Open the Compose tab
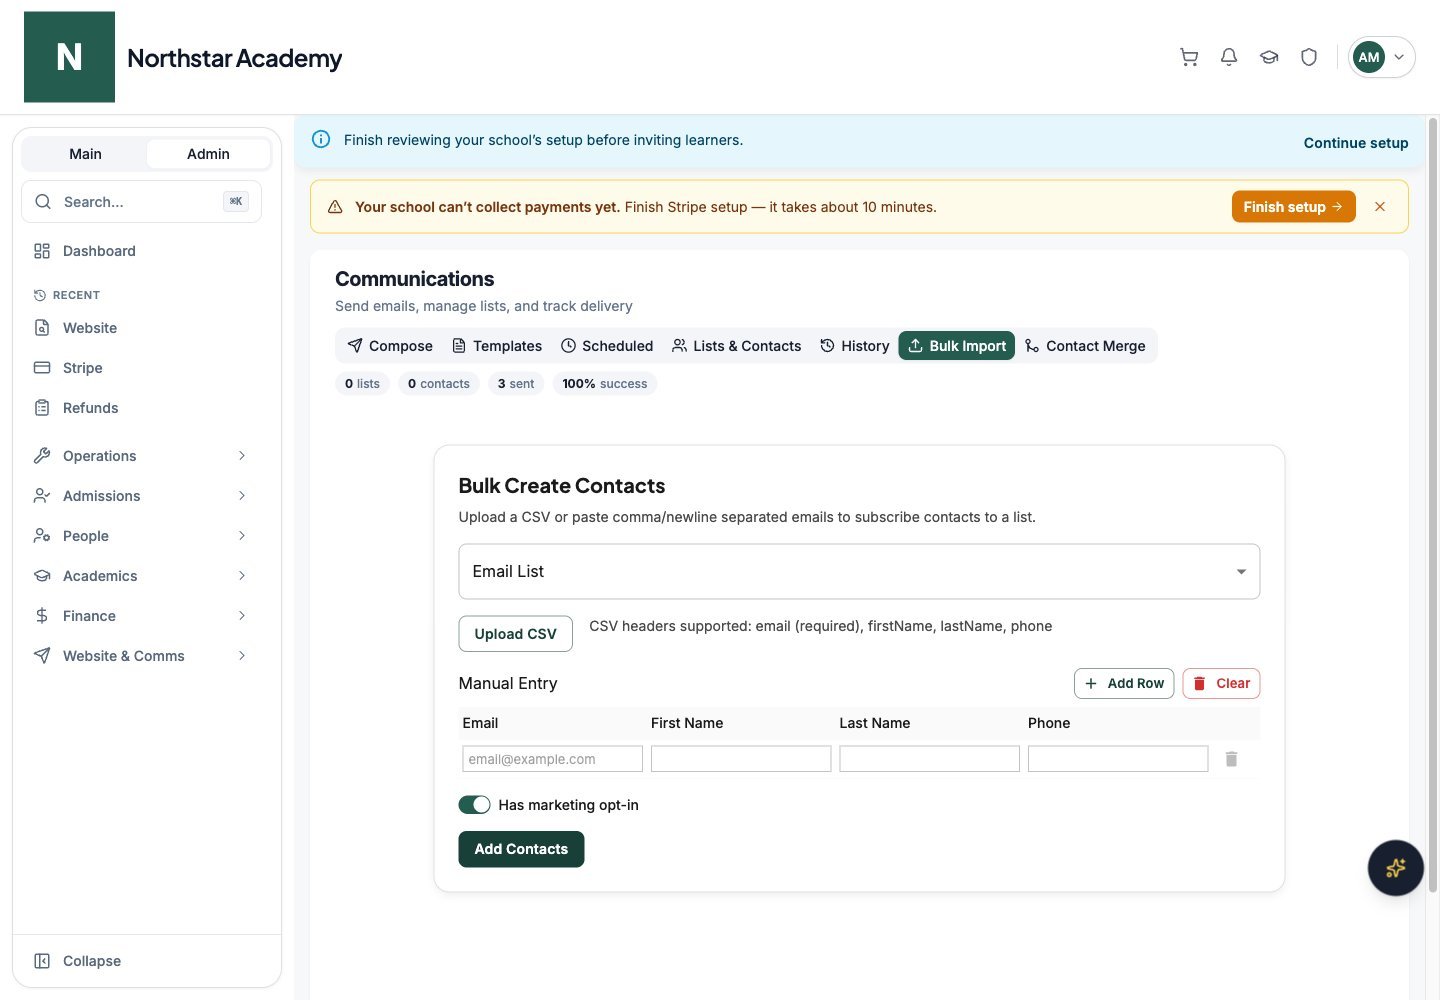 pyautogui.click(x=390, y=346)
